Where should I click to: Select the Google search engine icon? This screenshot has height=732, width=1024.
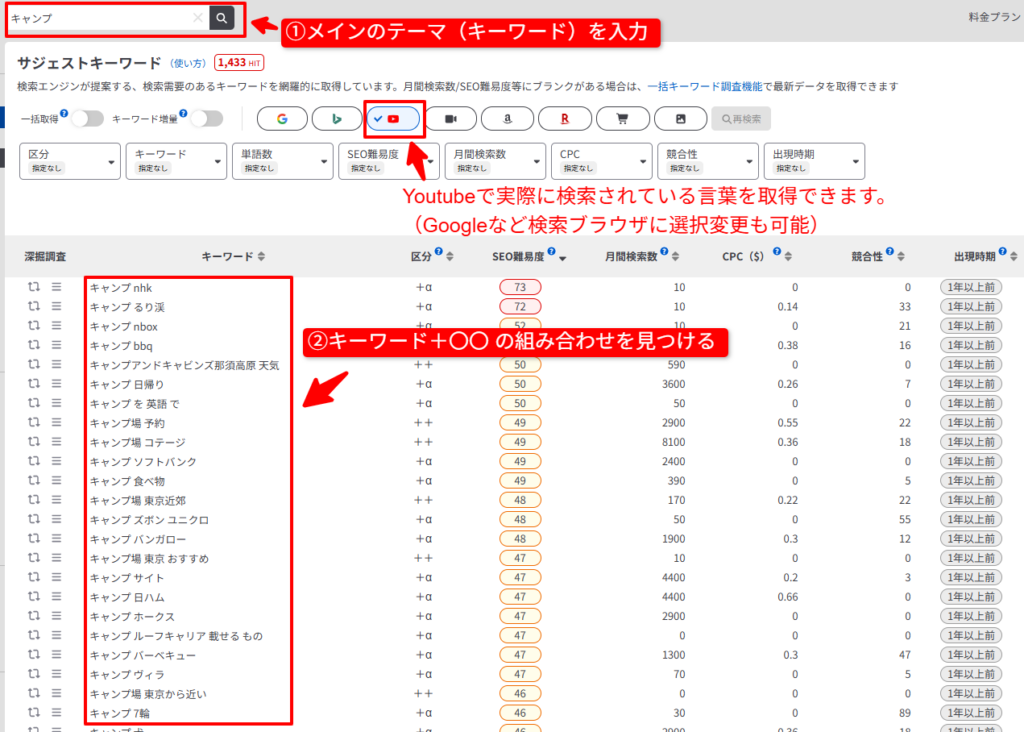click(282, 119)
